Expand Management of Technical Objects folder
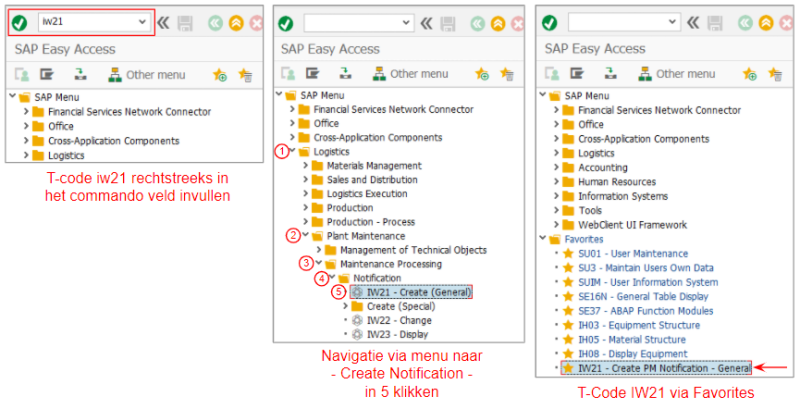Image resolution: width=800 pixels, height=409 pixels. pos(319,250)
